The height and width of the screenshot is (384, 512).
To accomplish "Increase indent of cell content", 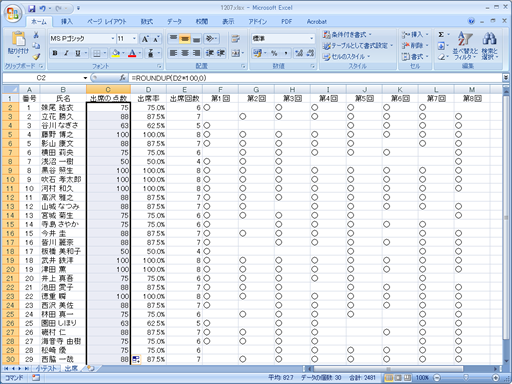I will coord(221,53).
